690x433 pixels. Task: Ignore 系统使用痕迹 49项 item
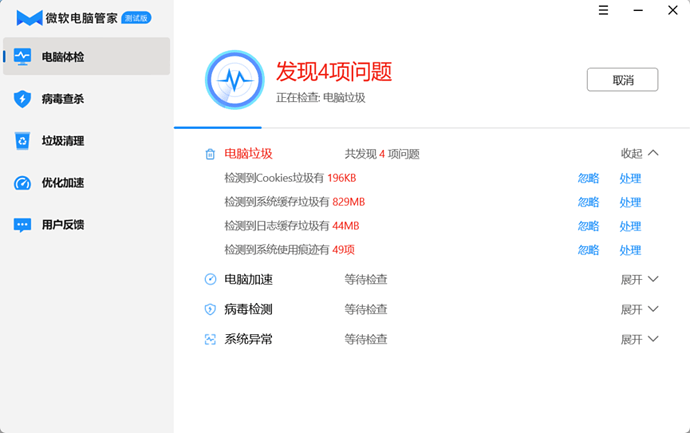tap(588, 250)
